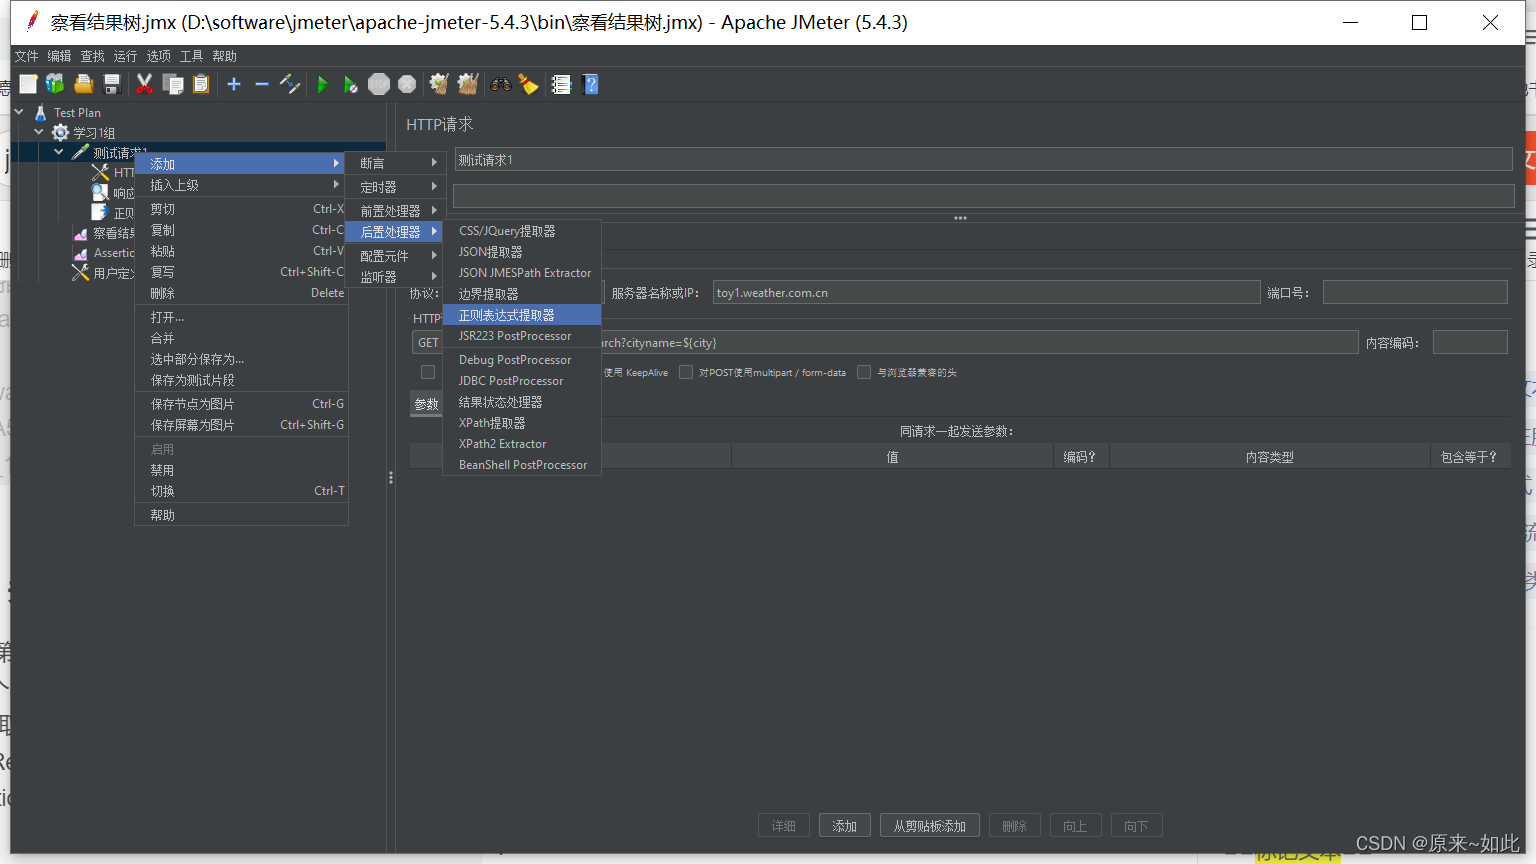Click the 端口号 input field
The width and height of the screenshot is (1536, 864).
click(1415, 292)
